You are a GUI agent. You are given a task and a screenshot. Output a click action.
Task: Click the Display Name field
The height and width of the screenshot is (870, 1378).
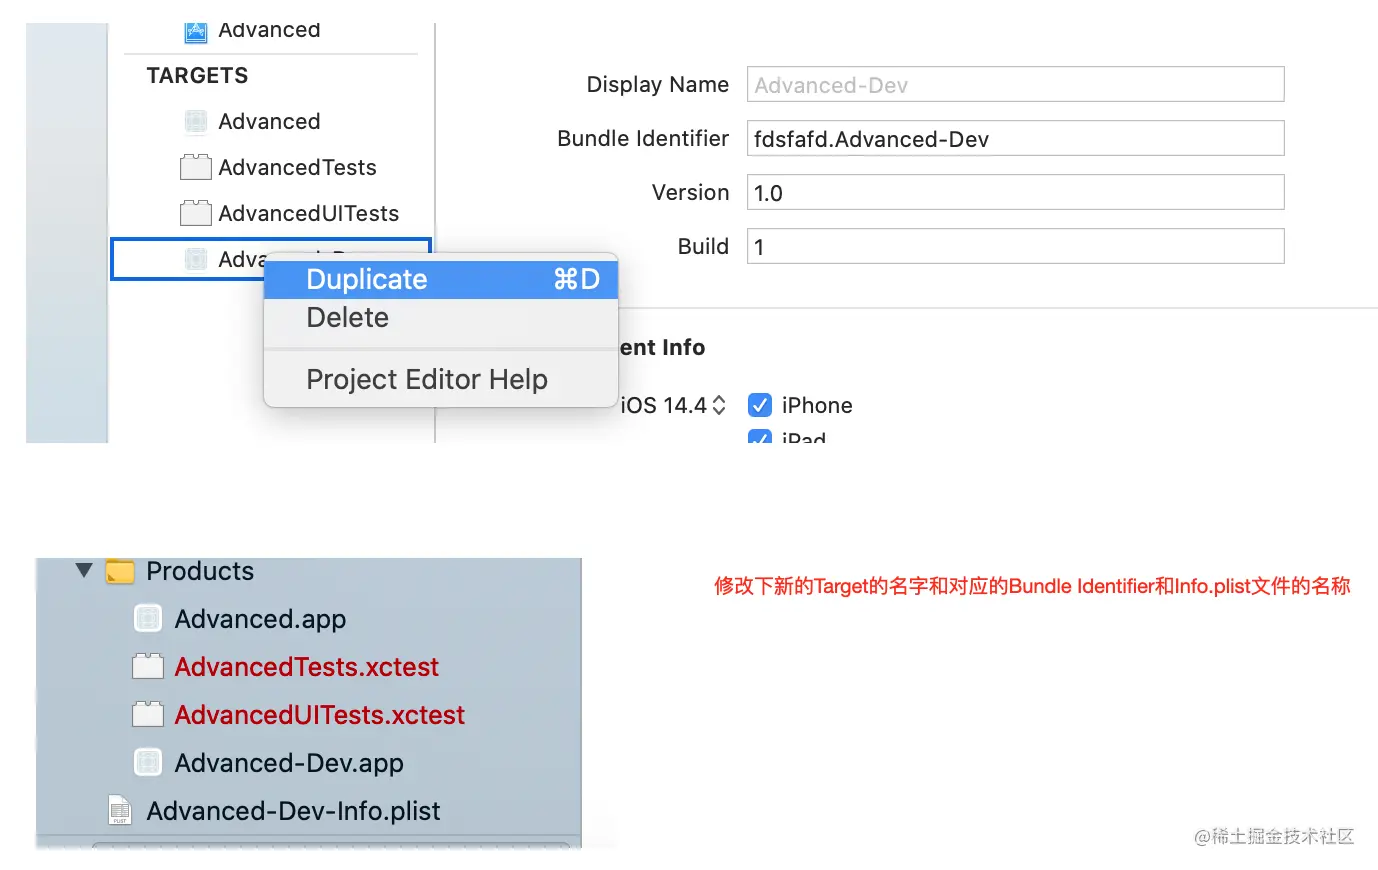(1015, 85)
